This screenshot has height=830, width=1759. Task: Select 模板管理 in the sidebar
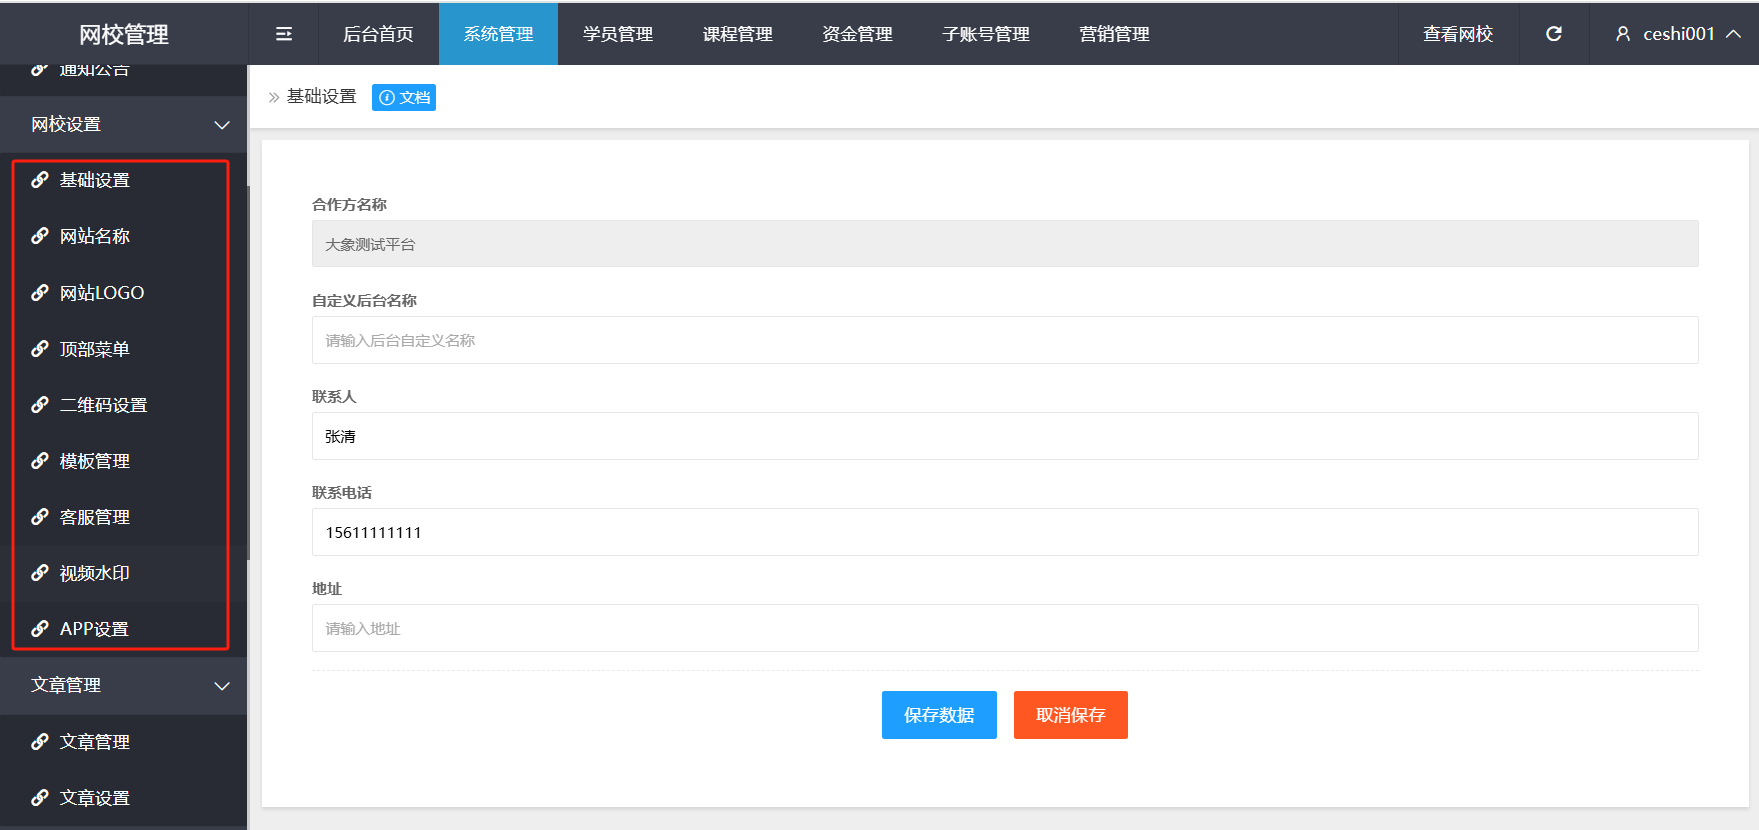(122, 461)
